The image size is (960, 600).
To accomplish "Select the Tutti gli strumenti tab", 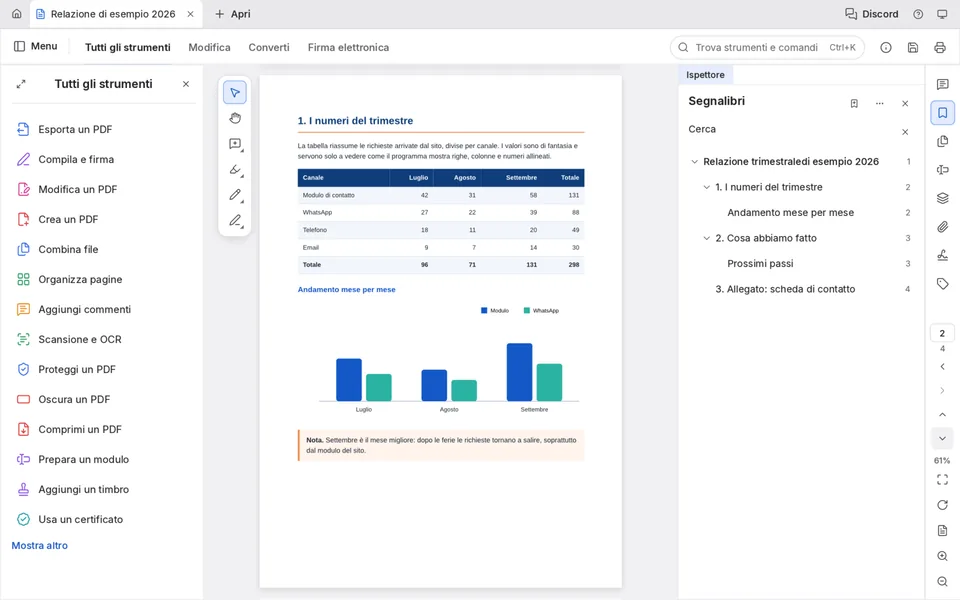I will coord(127,47).
